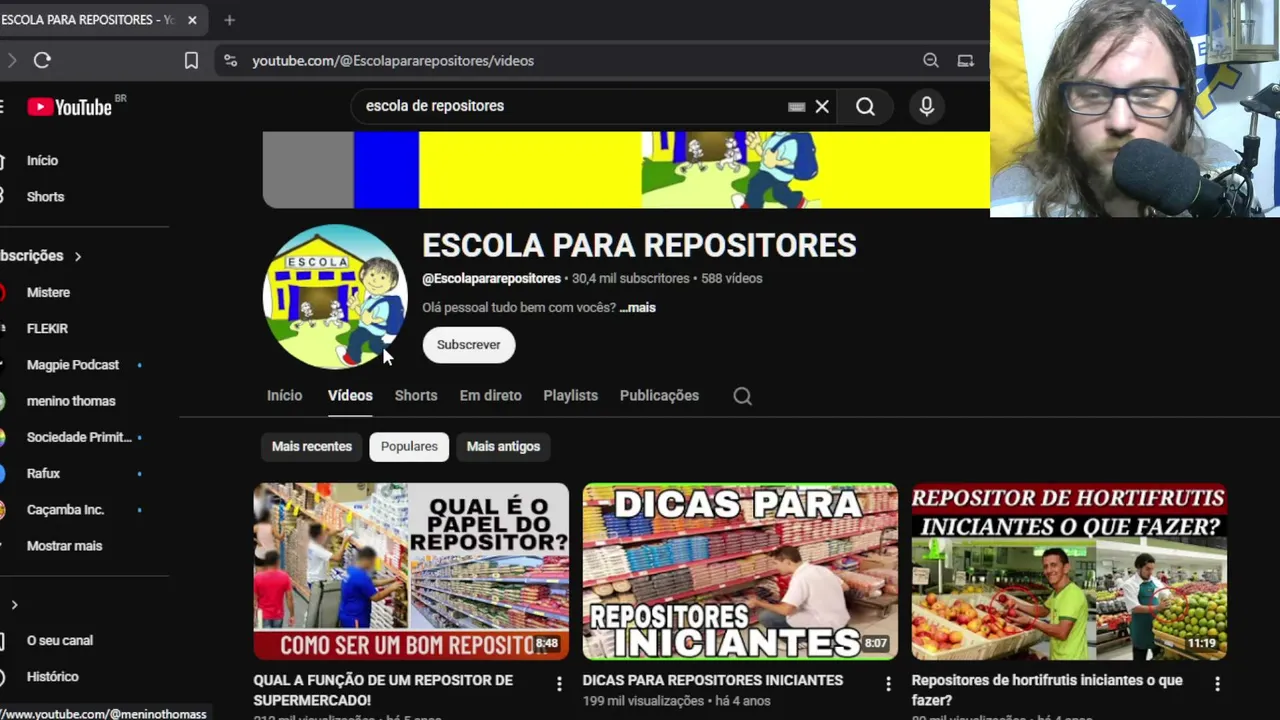
Task: Click the address bar URL
Action: pos(393,61)
